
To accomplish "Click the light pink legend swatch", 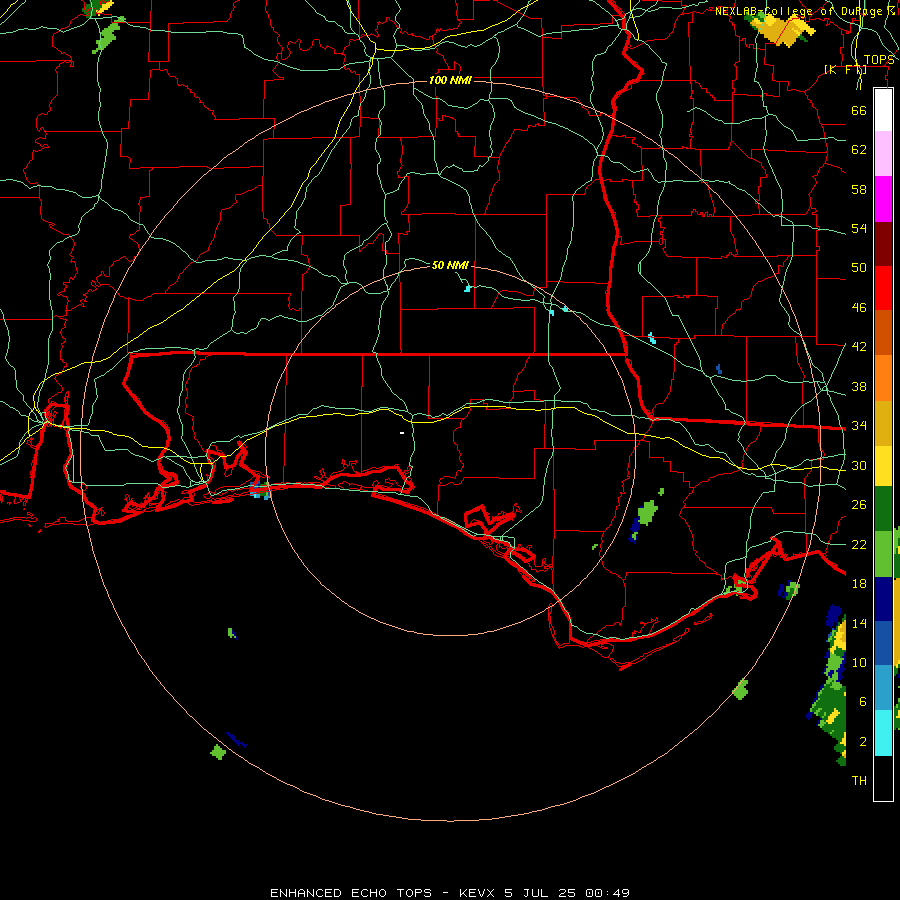I will coord(883,154).
